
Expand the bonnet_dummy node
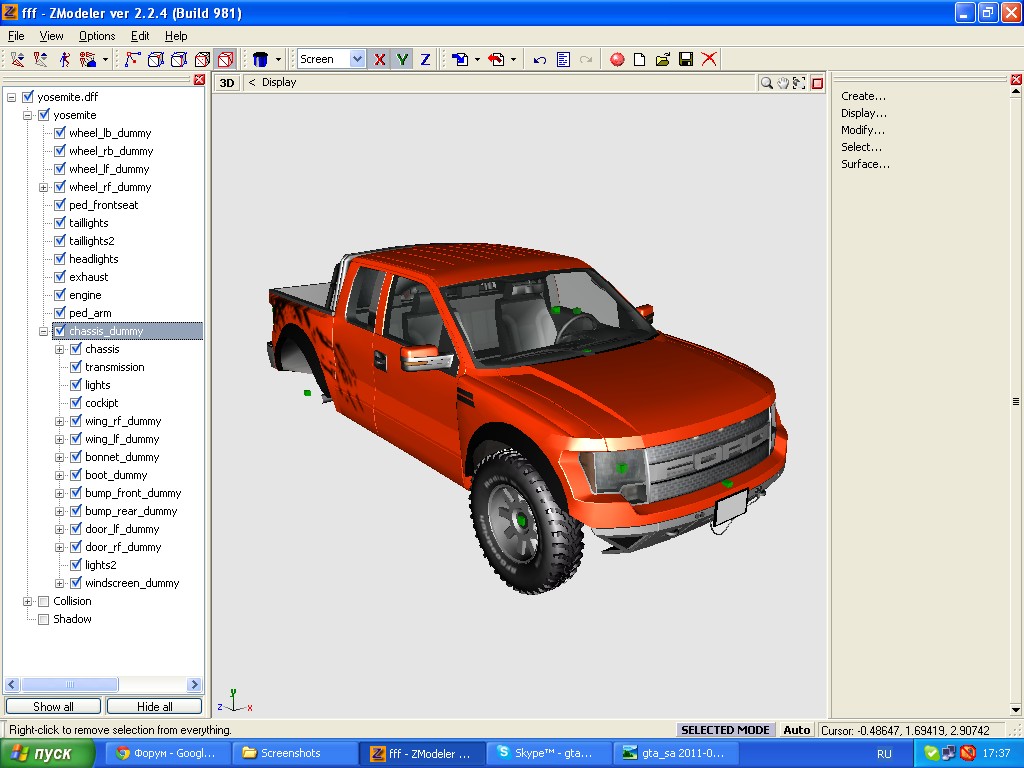coord(59,458)
